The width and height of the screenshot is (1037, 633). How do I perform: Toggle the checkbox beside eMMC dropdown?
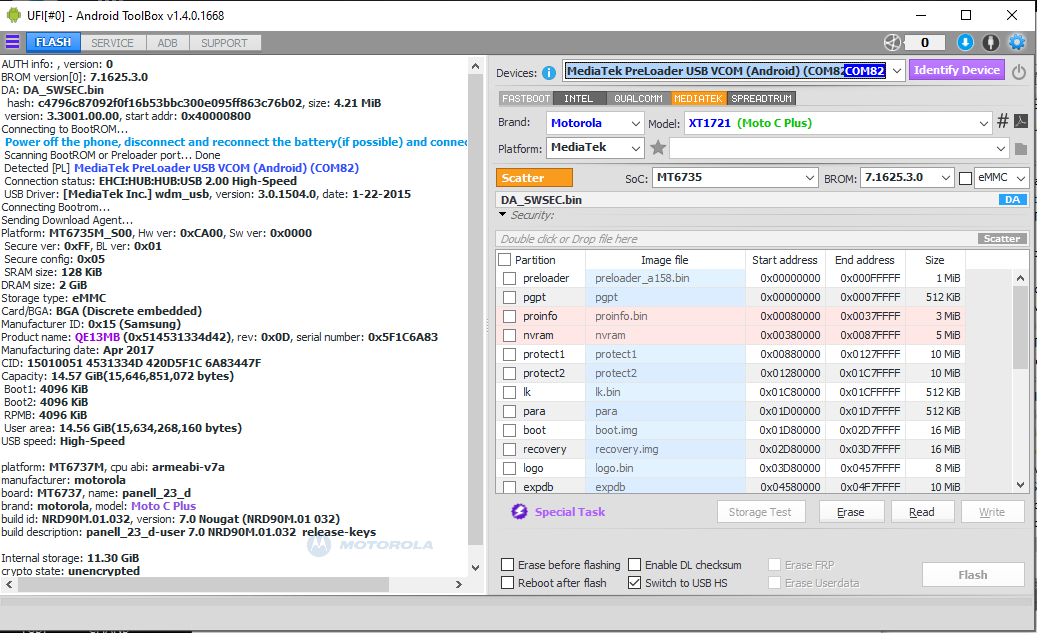point(966,178)
